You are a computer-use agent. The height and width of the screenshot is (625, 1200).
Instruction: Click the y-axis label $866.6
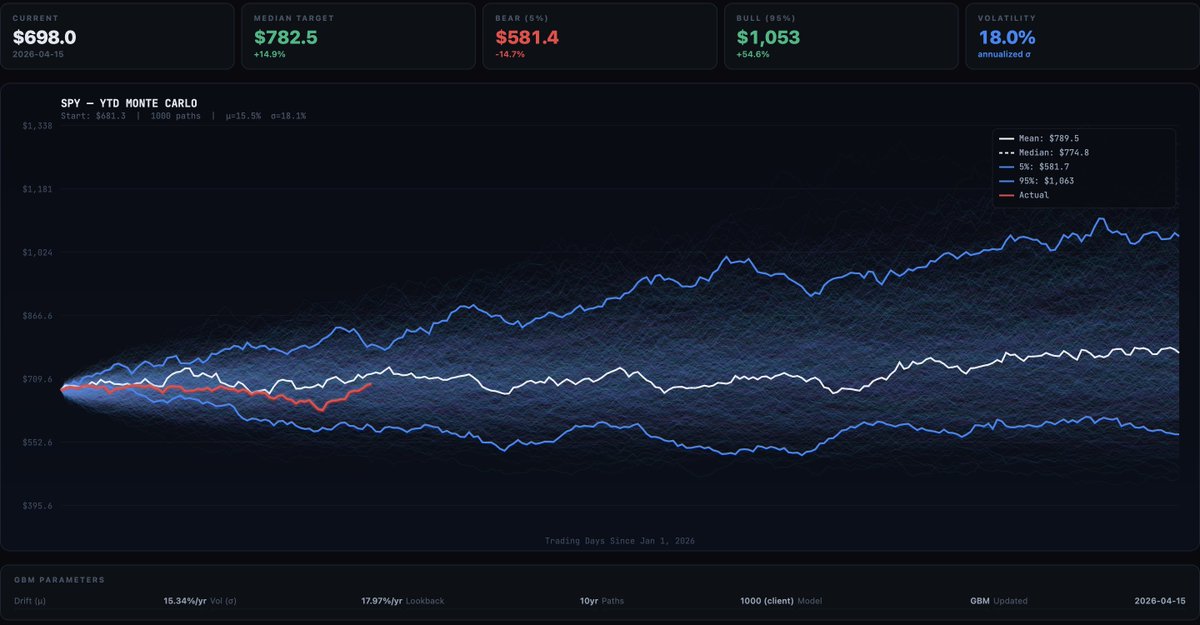click(x=38, y=315)
